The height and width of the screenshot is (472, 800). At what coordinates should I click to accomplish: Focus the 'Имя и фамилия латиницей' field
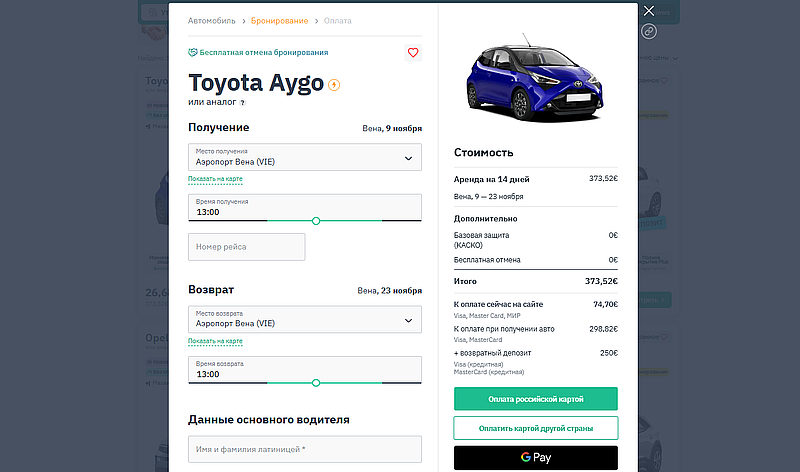click(305, 450)
